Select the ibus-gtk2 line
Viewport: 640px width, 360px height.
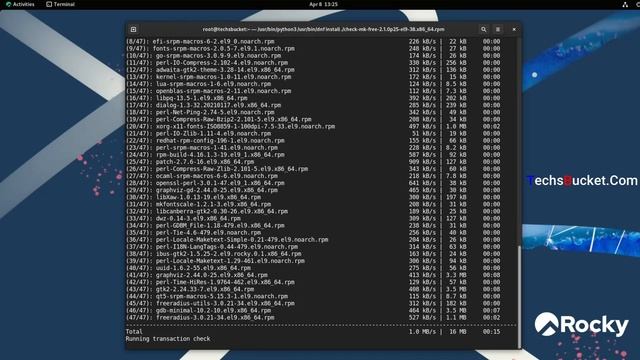pos(313,254)
